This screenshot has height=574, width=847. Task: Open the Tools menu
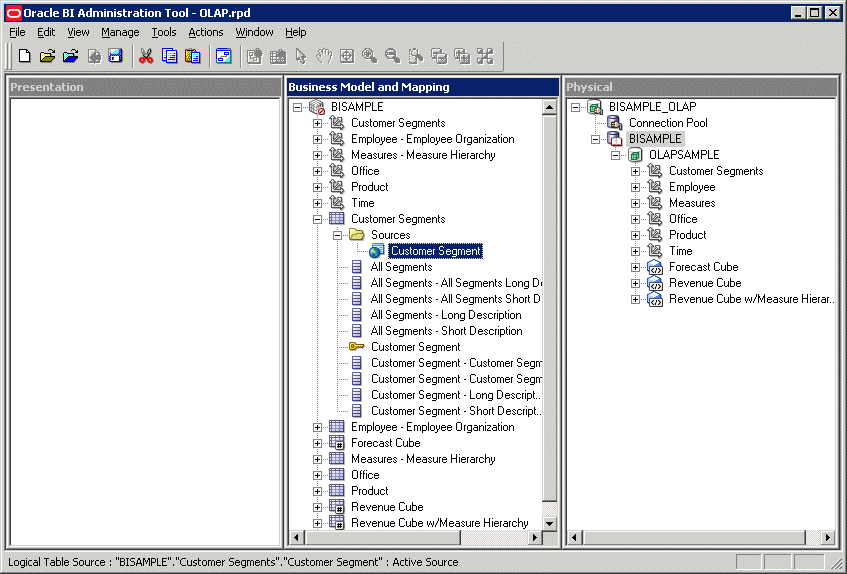click(164, 32)
